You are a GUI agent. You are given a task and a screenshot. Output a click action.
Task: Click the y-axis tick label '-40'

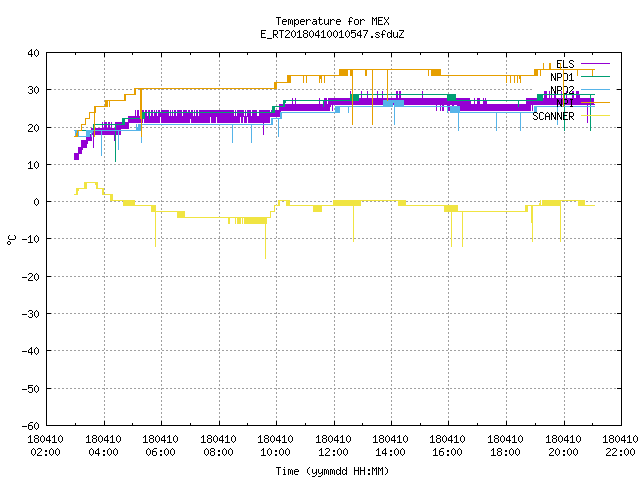31,351
